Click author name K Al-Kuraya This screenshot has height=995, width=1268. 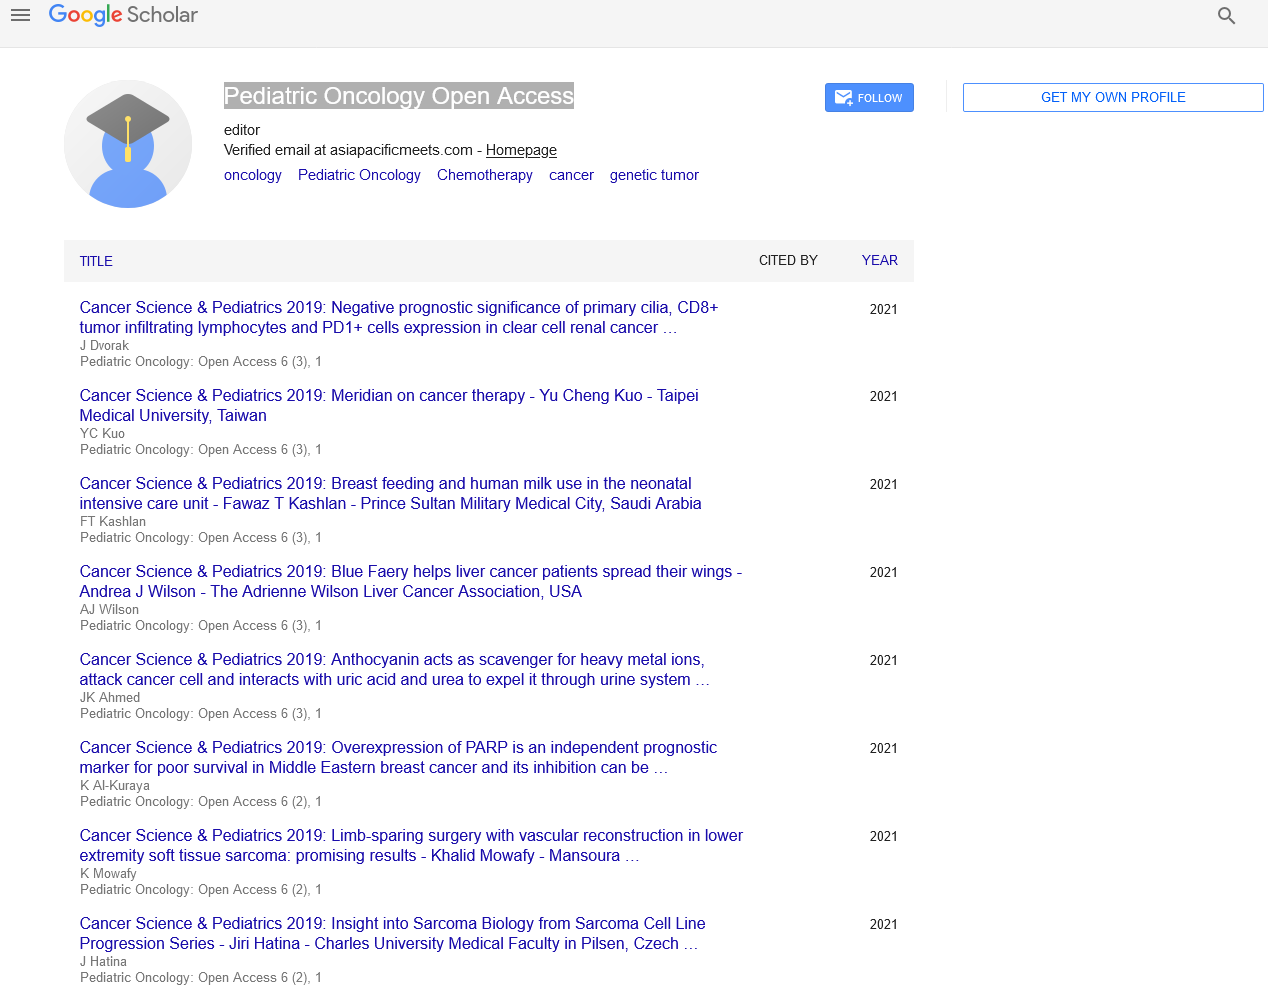point(115,786)
